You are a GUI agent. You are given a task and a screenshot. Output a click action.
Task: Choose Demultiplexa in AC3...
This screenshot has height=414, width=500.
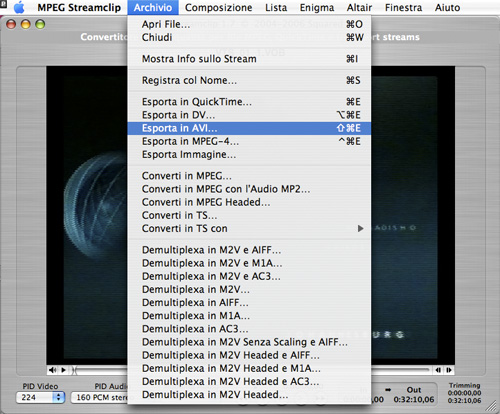click(x=249, y=329)
